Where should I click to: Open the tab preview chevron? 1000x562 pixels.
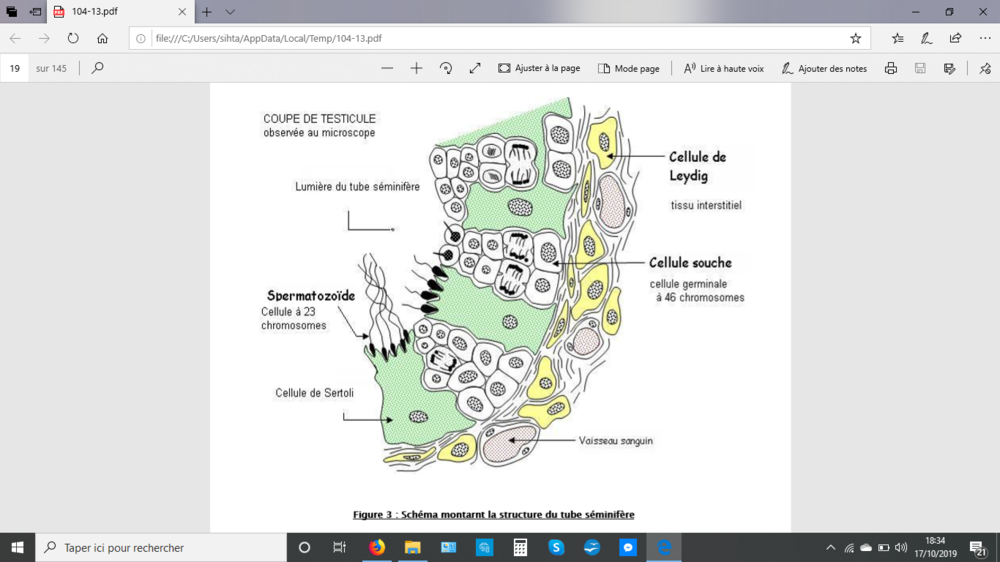click(x=230, y=12)
